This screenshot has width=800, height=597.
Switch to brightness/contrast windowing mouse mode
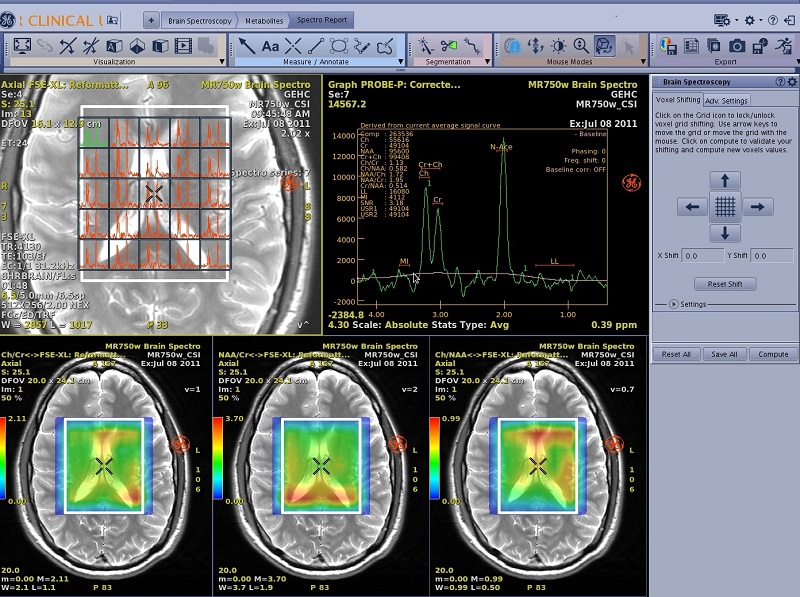click(558, 46)
